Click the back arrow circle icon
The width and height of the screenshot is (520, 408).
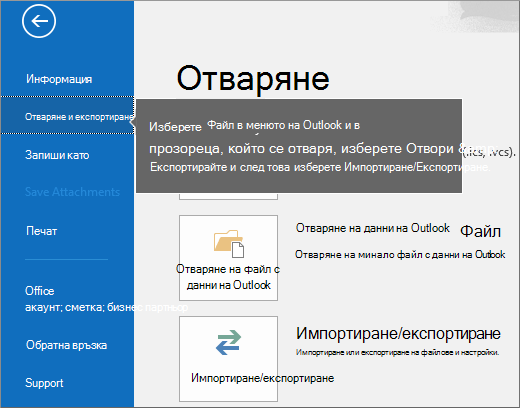point(39,21)
